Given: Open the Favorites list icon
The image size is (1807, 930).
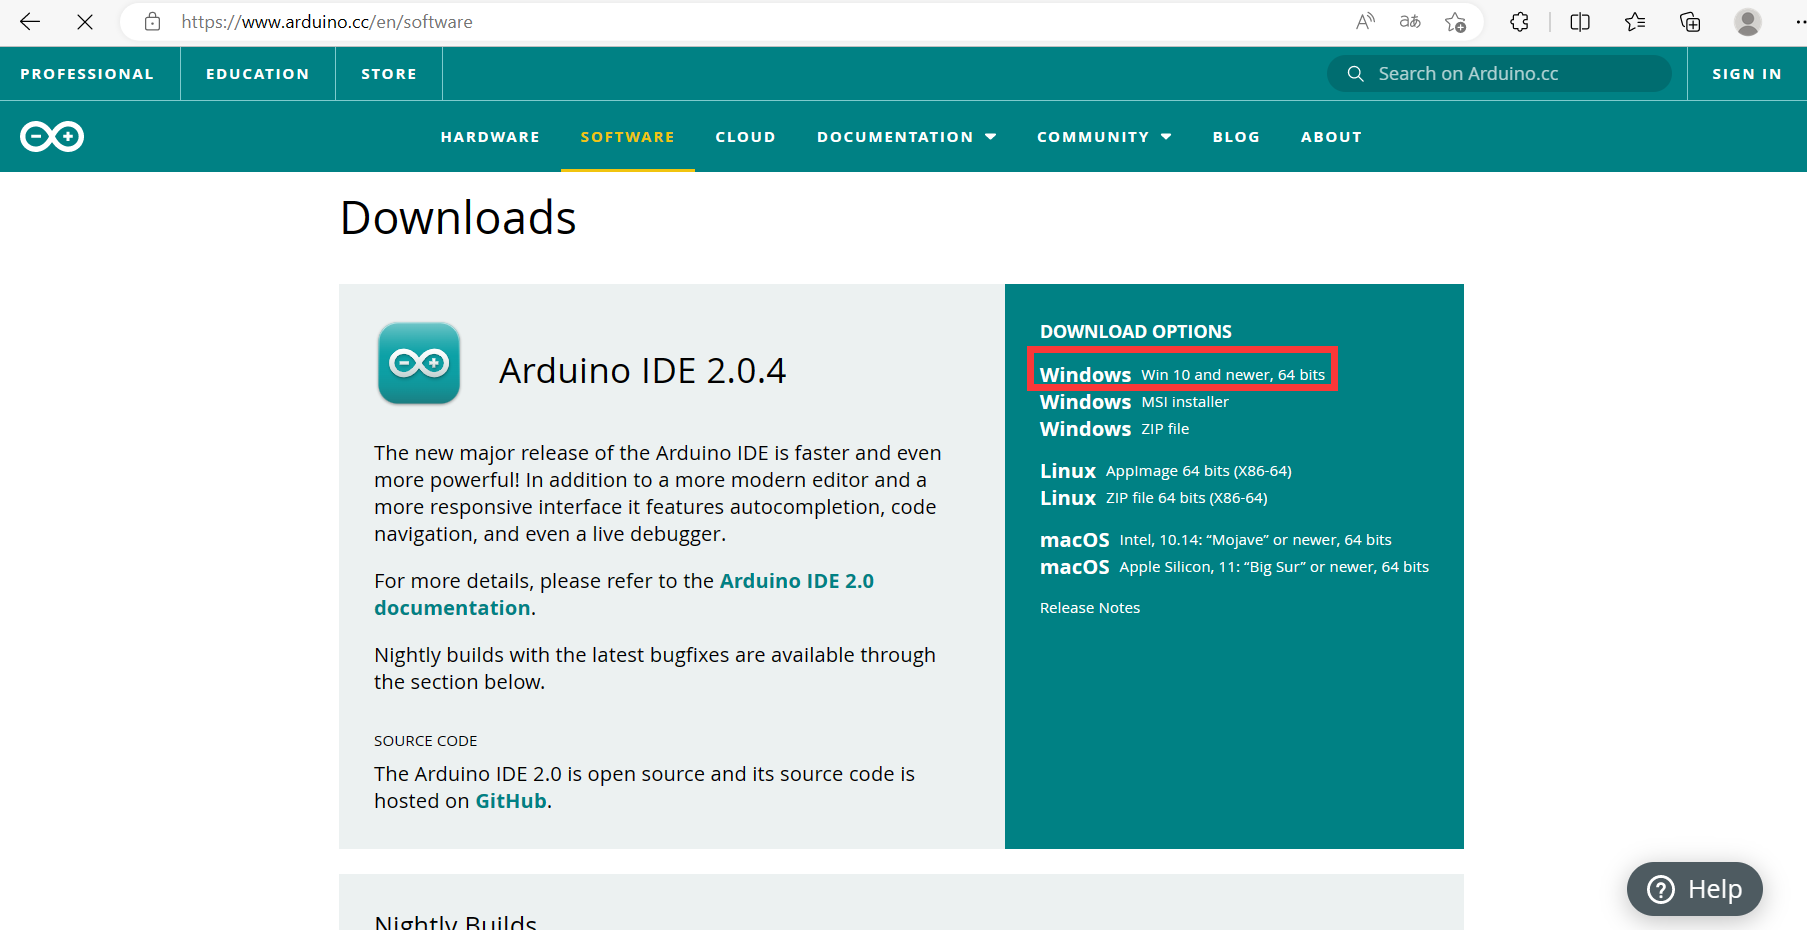Looking at the screenshot, I should (1635, 22).
